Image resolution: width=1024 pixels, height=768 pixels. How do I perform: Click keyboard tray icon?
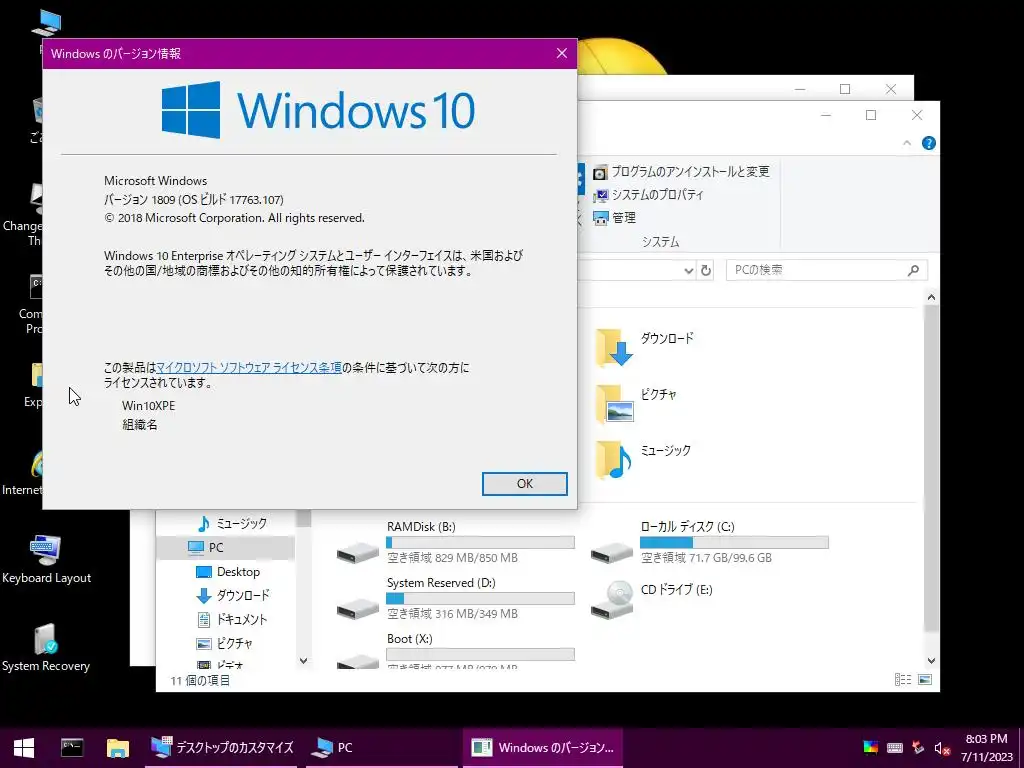click(x=895, y=748)
